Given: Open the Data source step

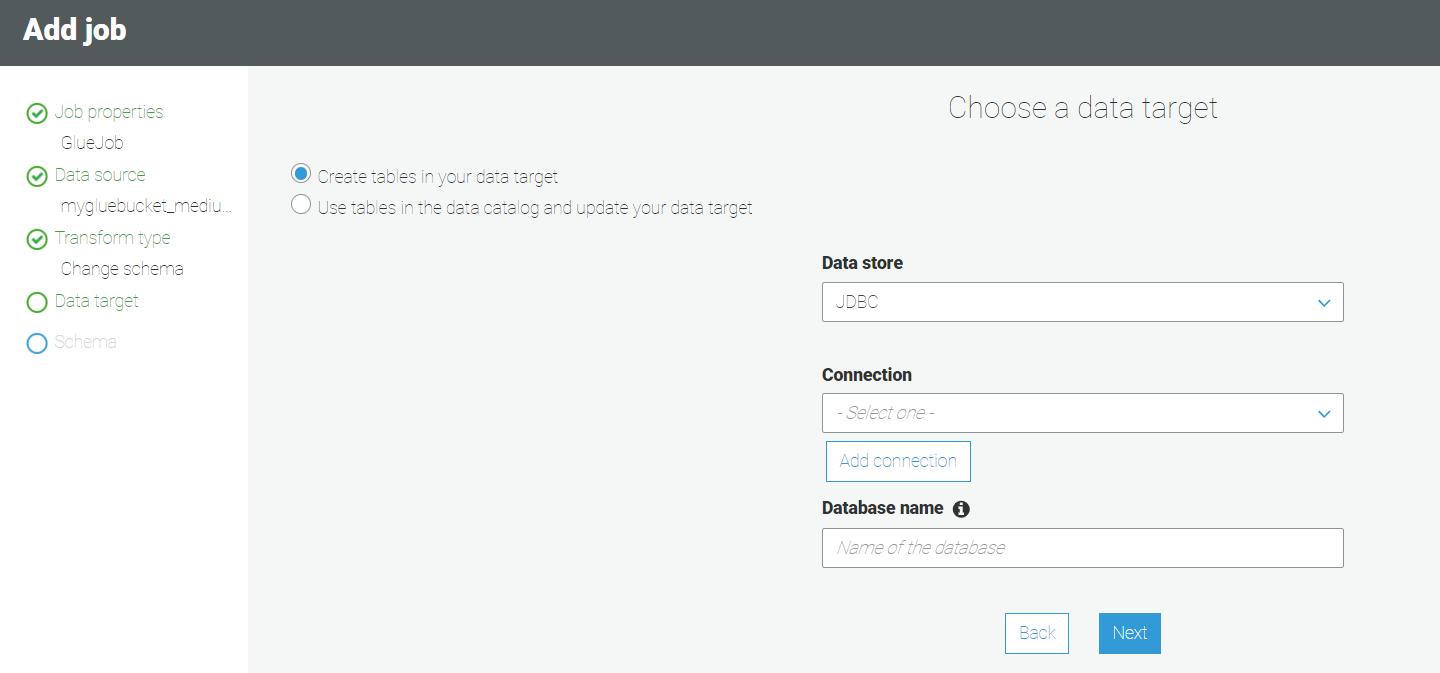Looking at the screenshot, I should click(100, 175).
